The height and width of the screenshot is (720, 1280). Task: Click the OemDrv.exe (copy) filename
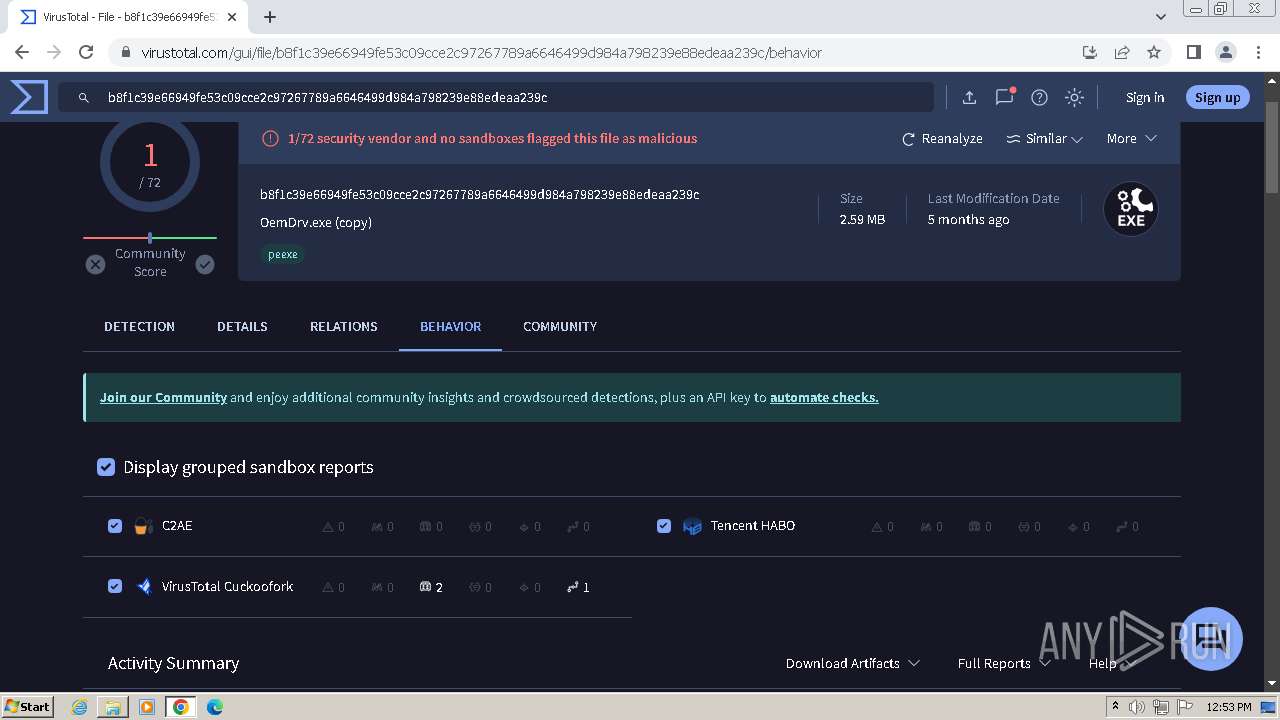click(316, 222)
